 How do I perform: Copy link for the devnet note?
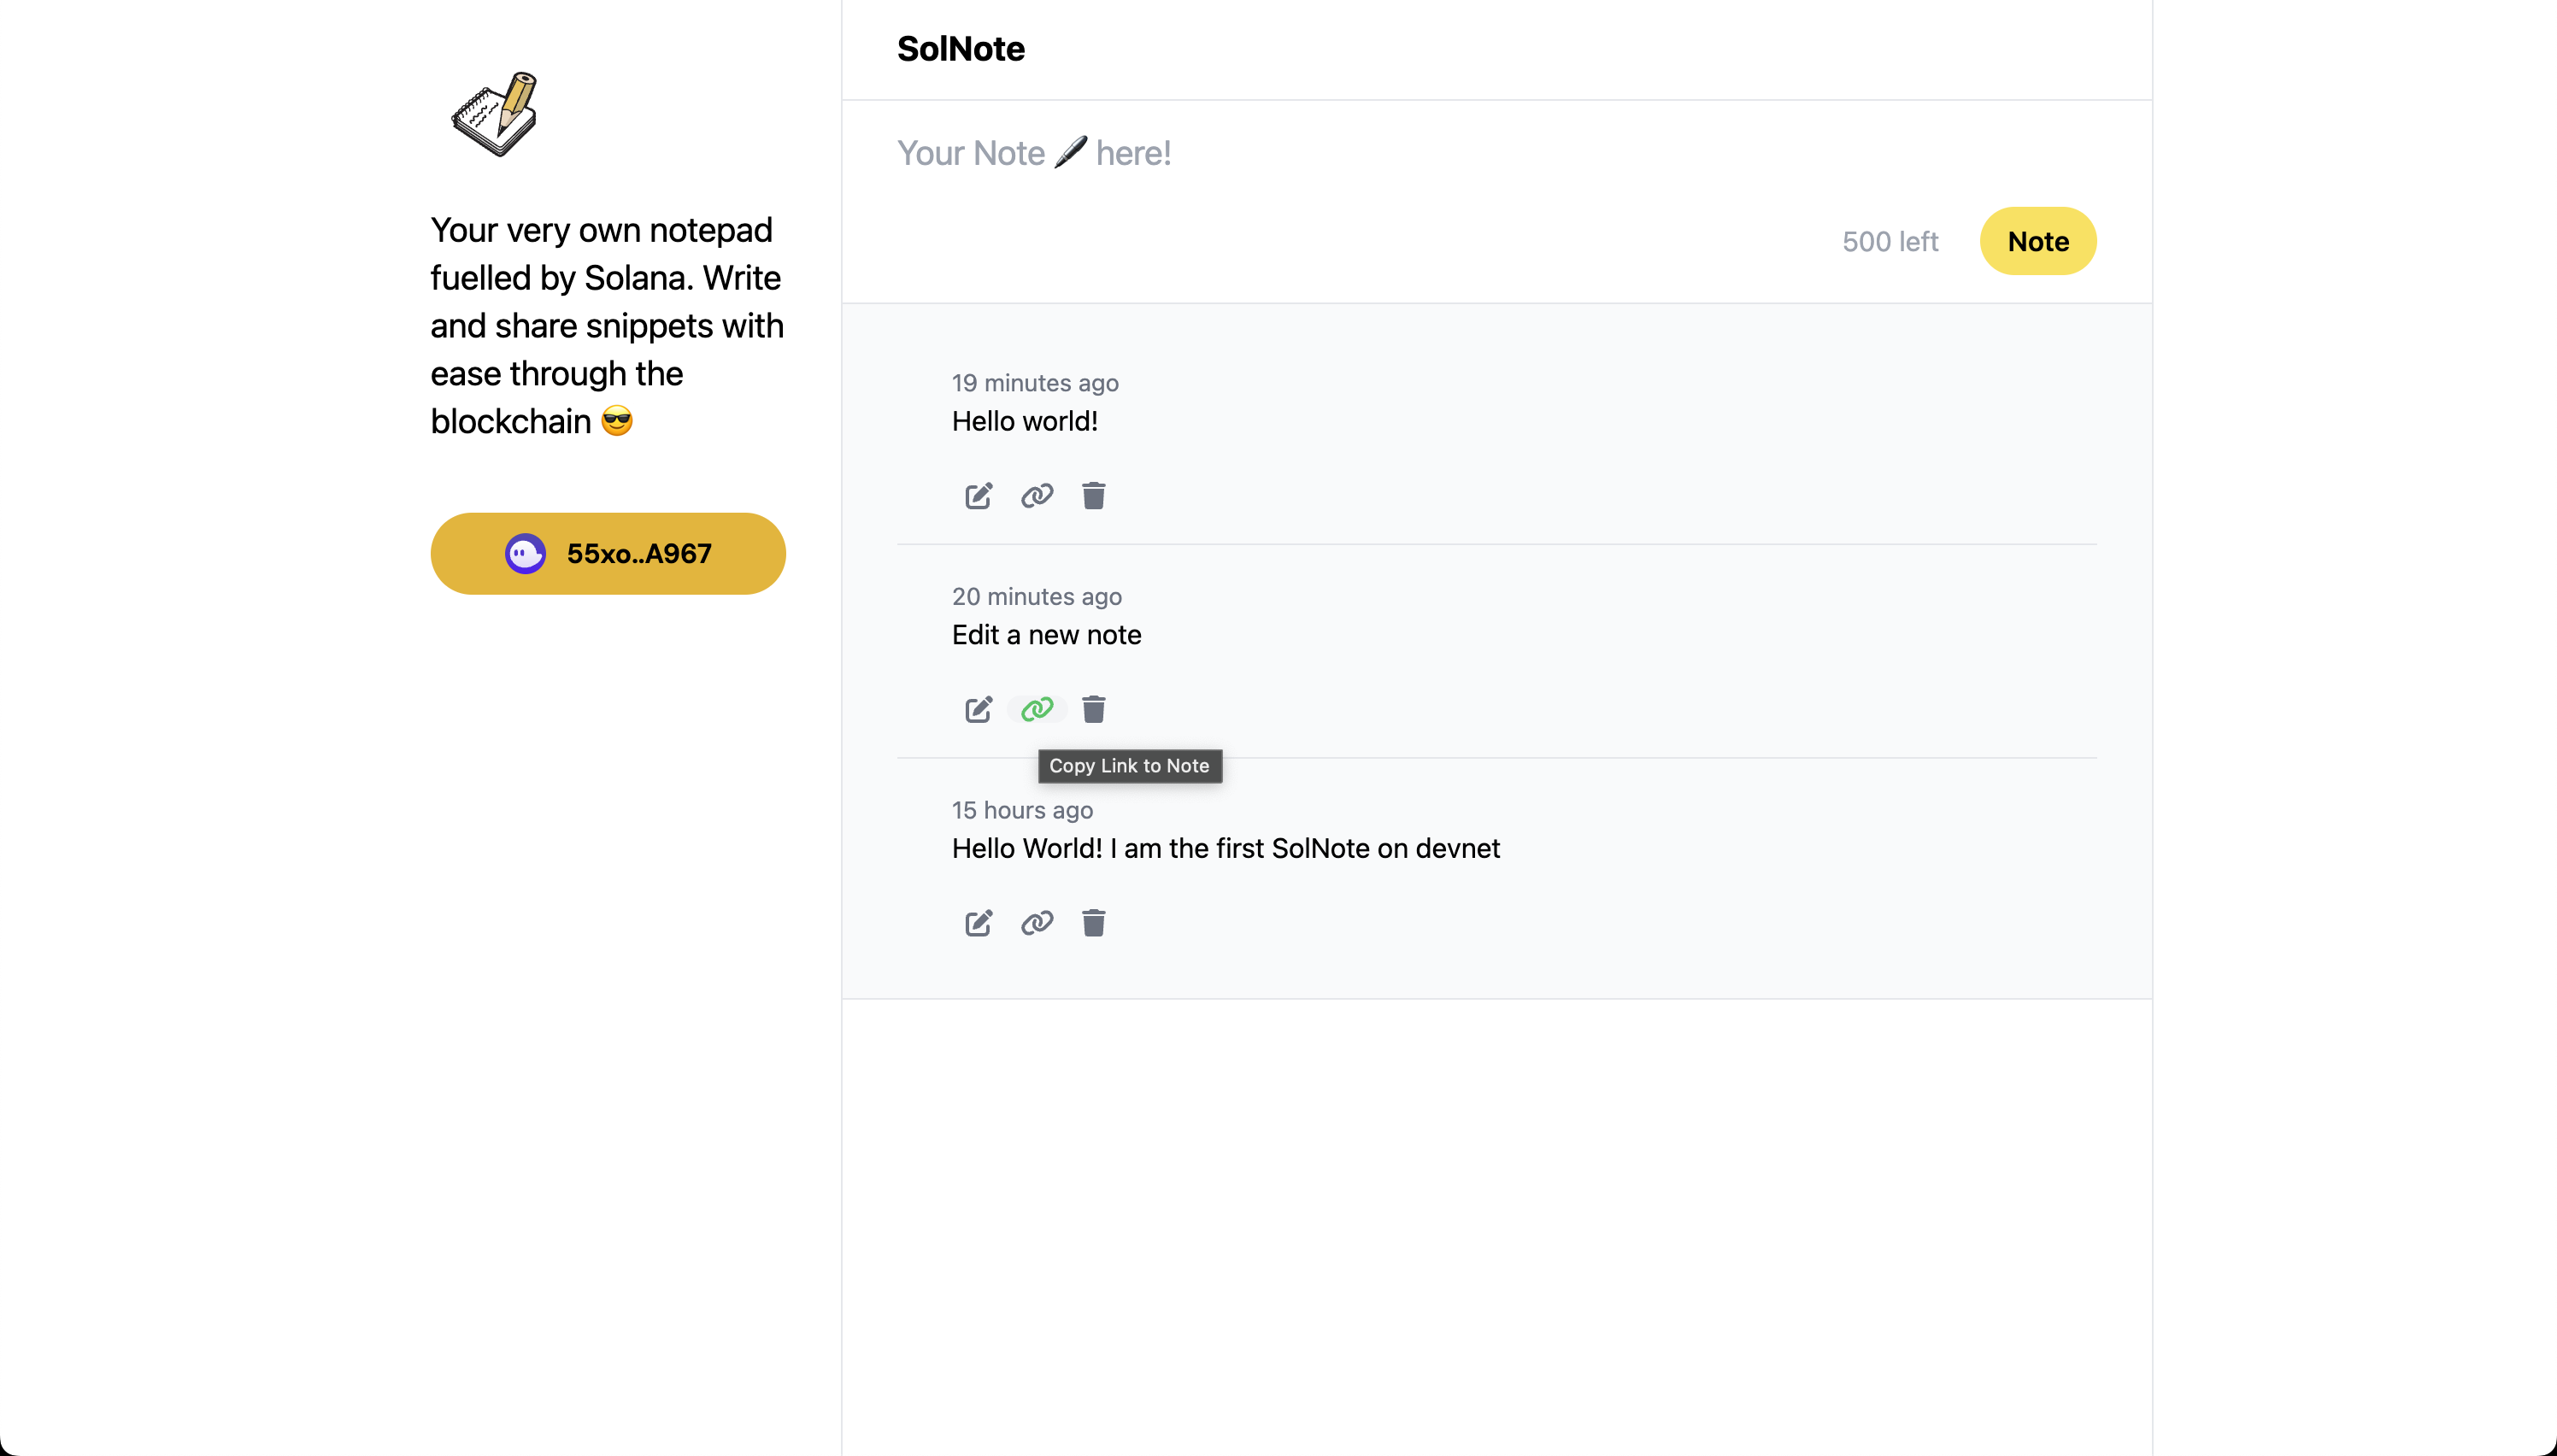[1036, 923]
